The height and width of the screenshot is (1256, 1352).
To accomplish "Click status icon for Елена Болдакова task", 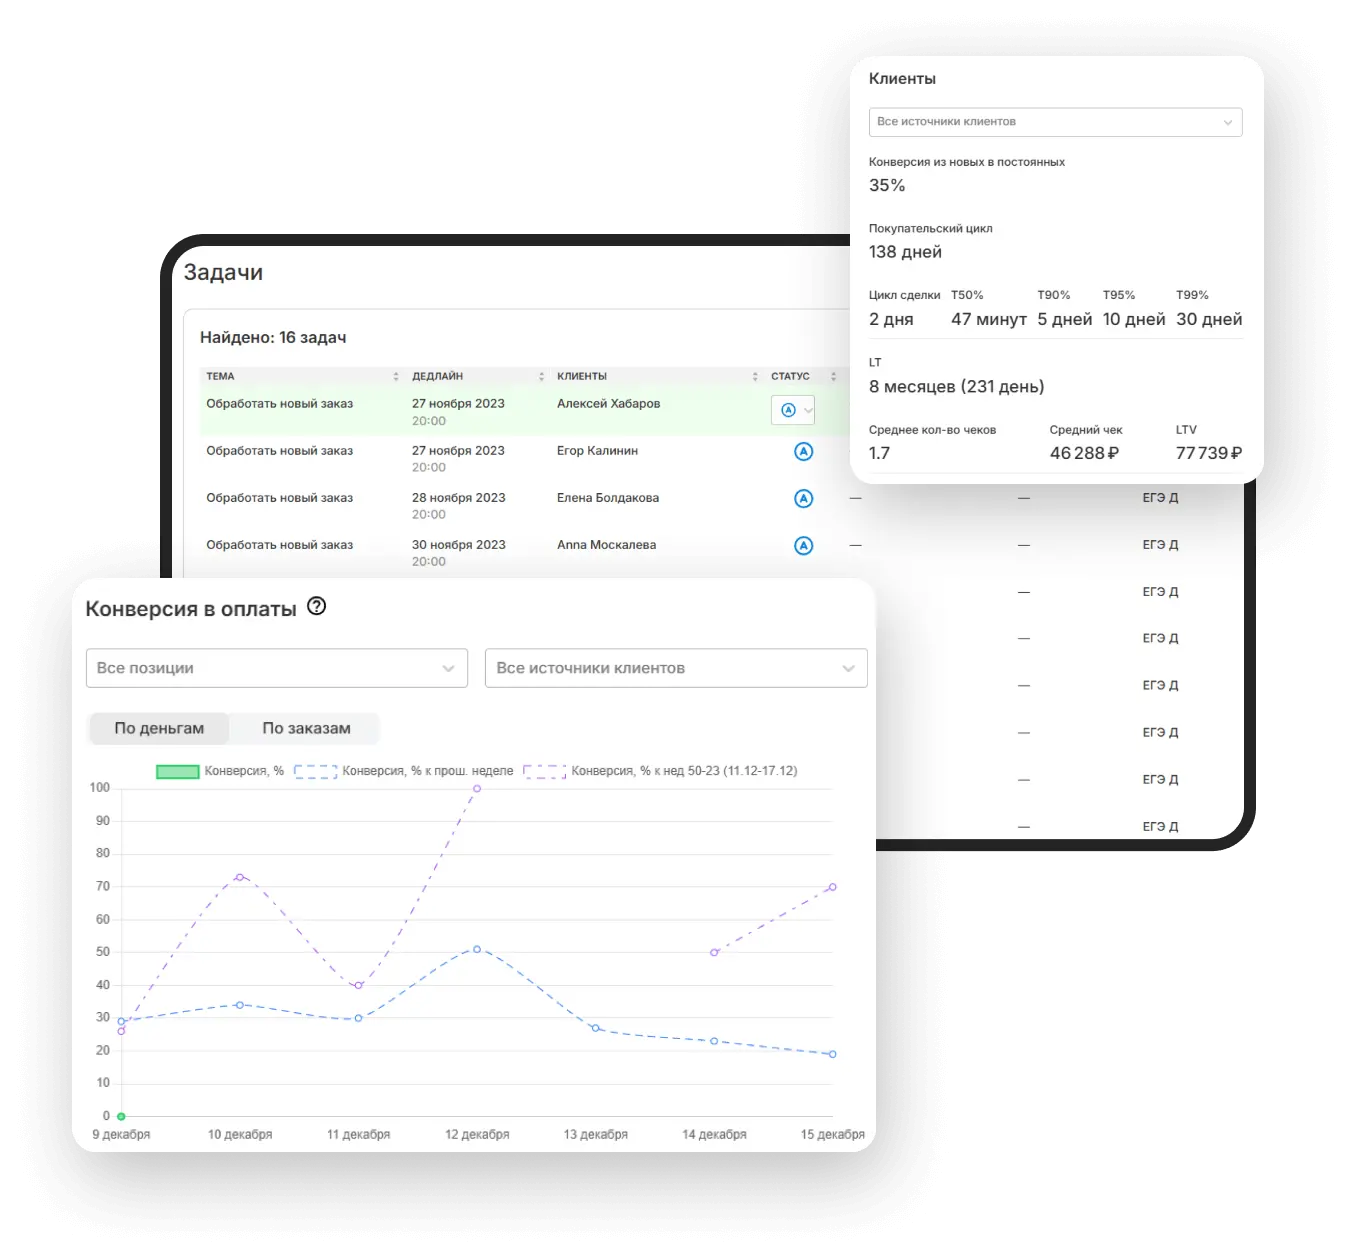I will click(803, 499).
